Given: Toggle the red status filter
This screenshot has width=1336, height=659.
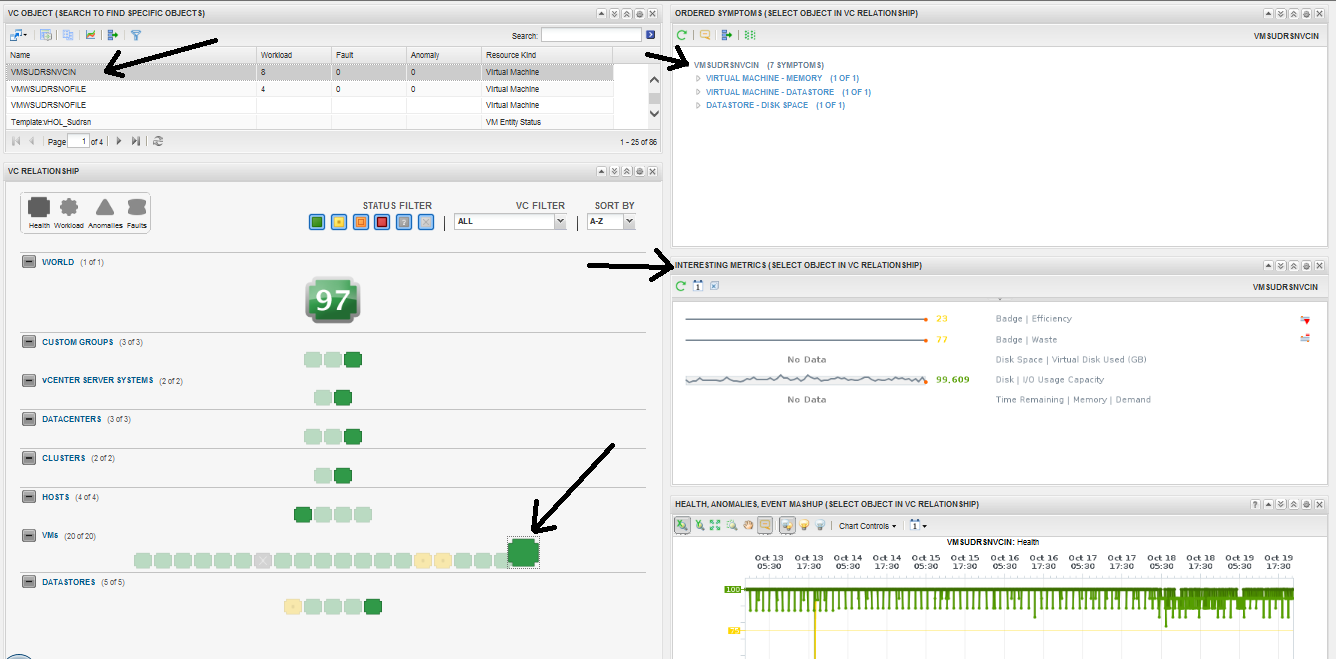Looking at the screenshot, I should pos(382,222).
